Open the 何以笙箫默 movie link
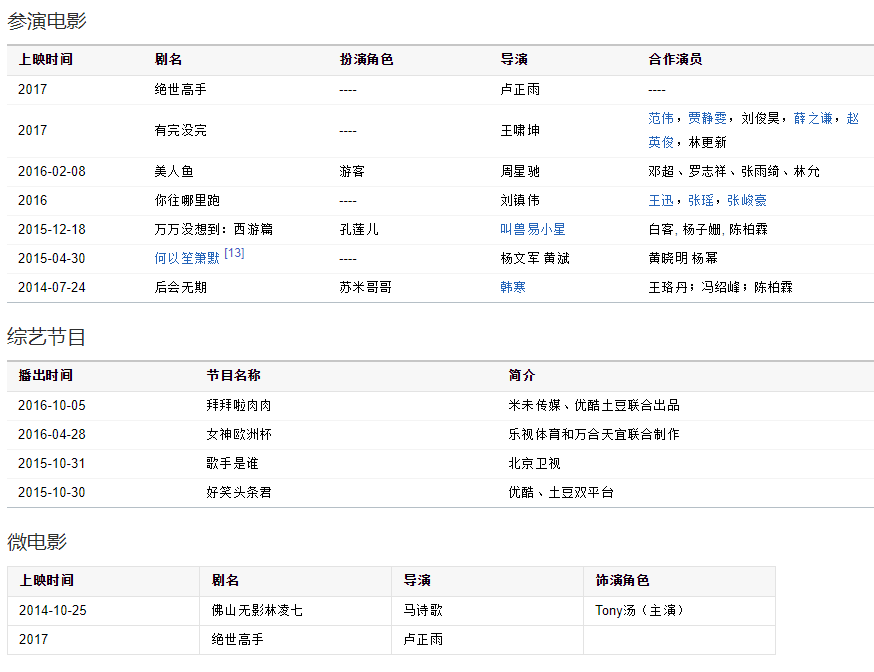Image resolution: width=874 pixels, height=672 pixels. (187, 259)
